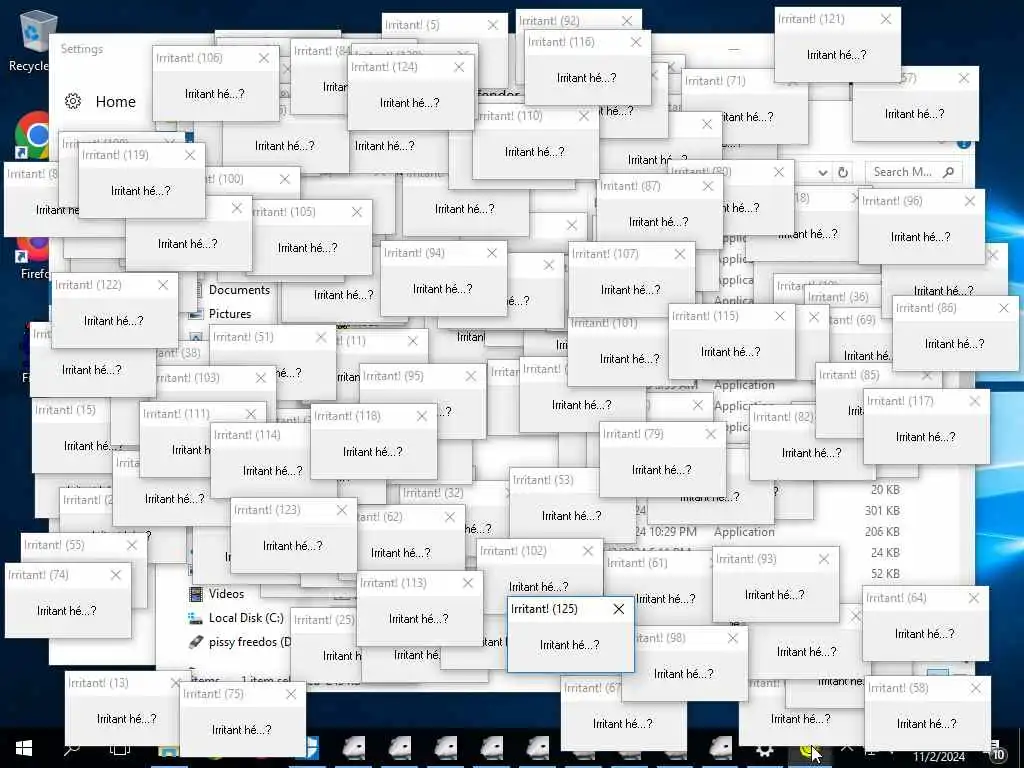Screen dimensions: 1024x768
Task: Close the Irritant! (64) dialog
Action: tap(974, 598)
